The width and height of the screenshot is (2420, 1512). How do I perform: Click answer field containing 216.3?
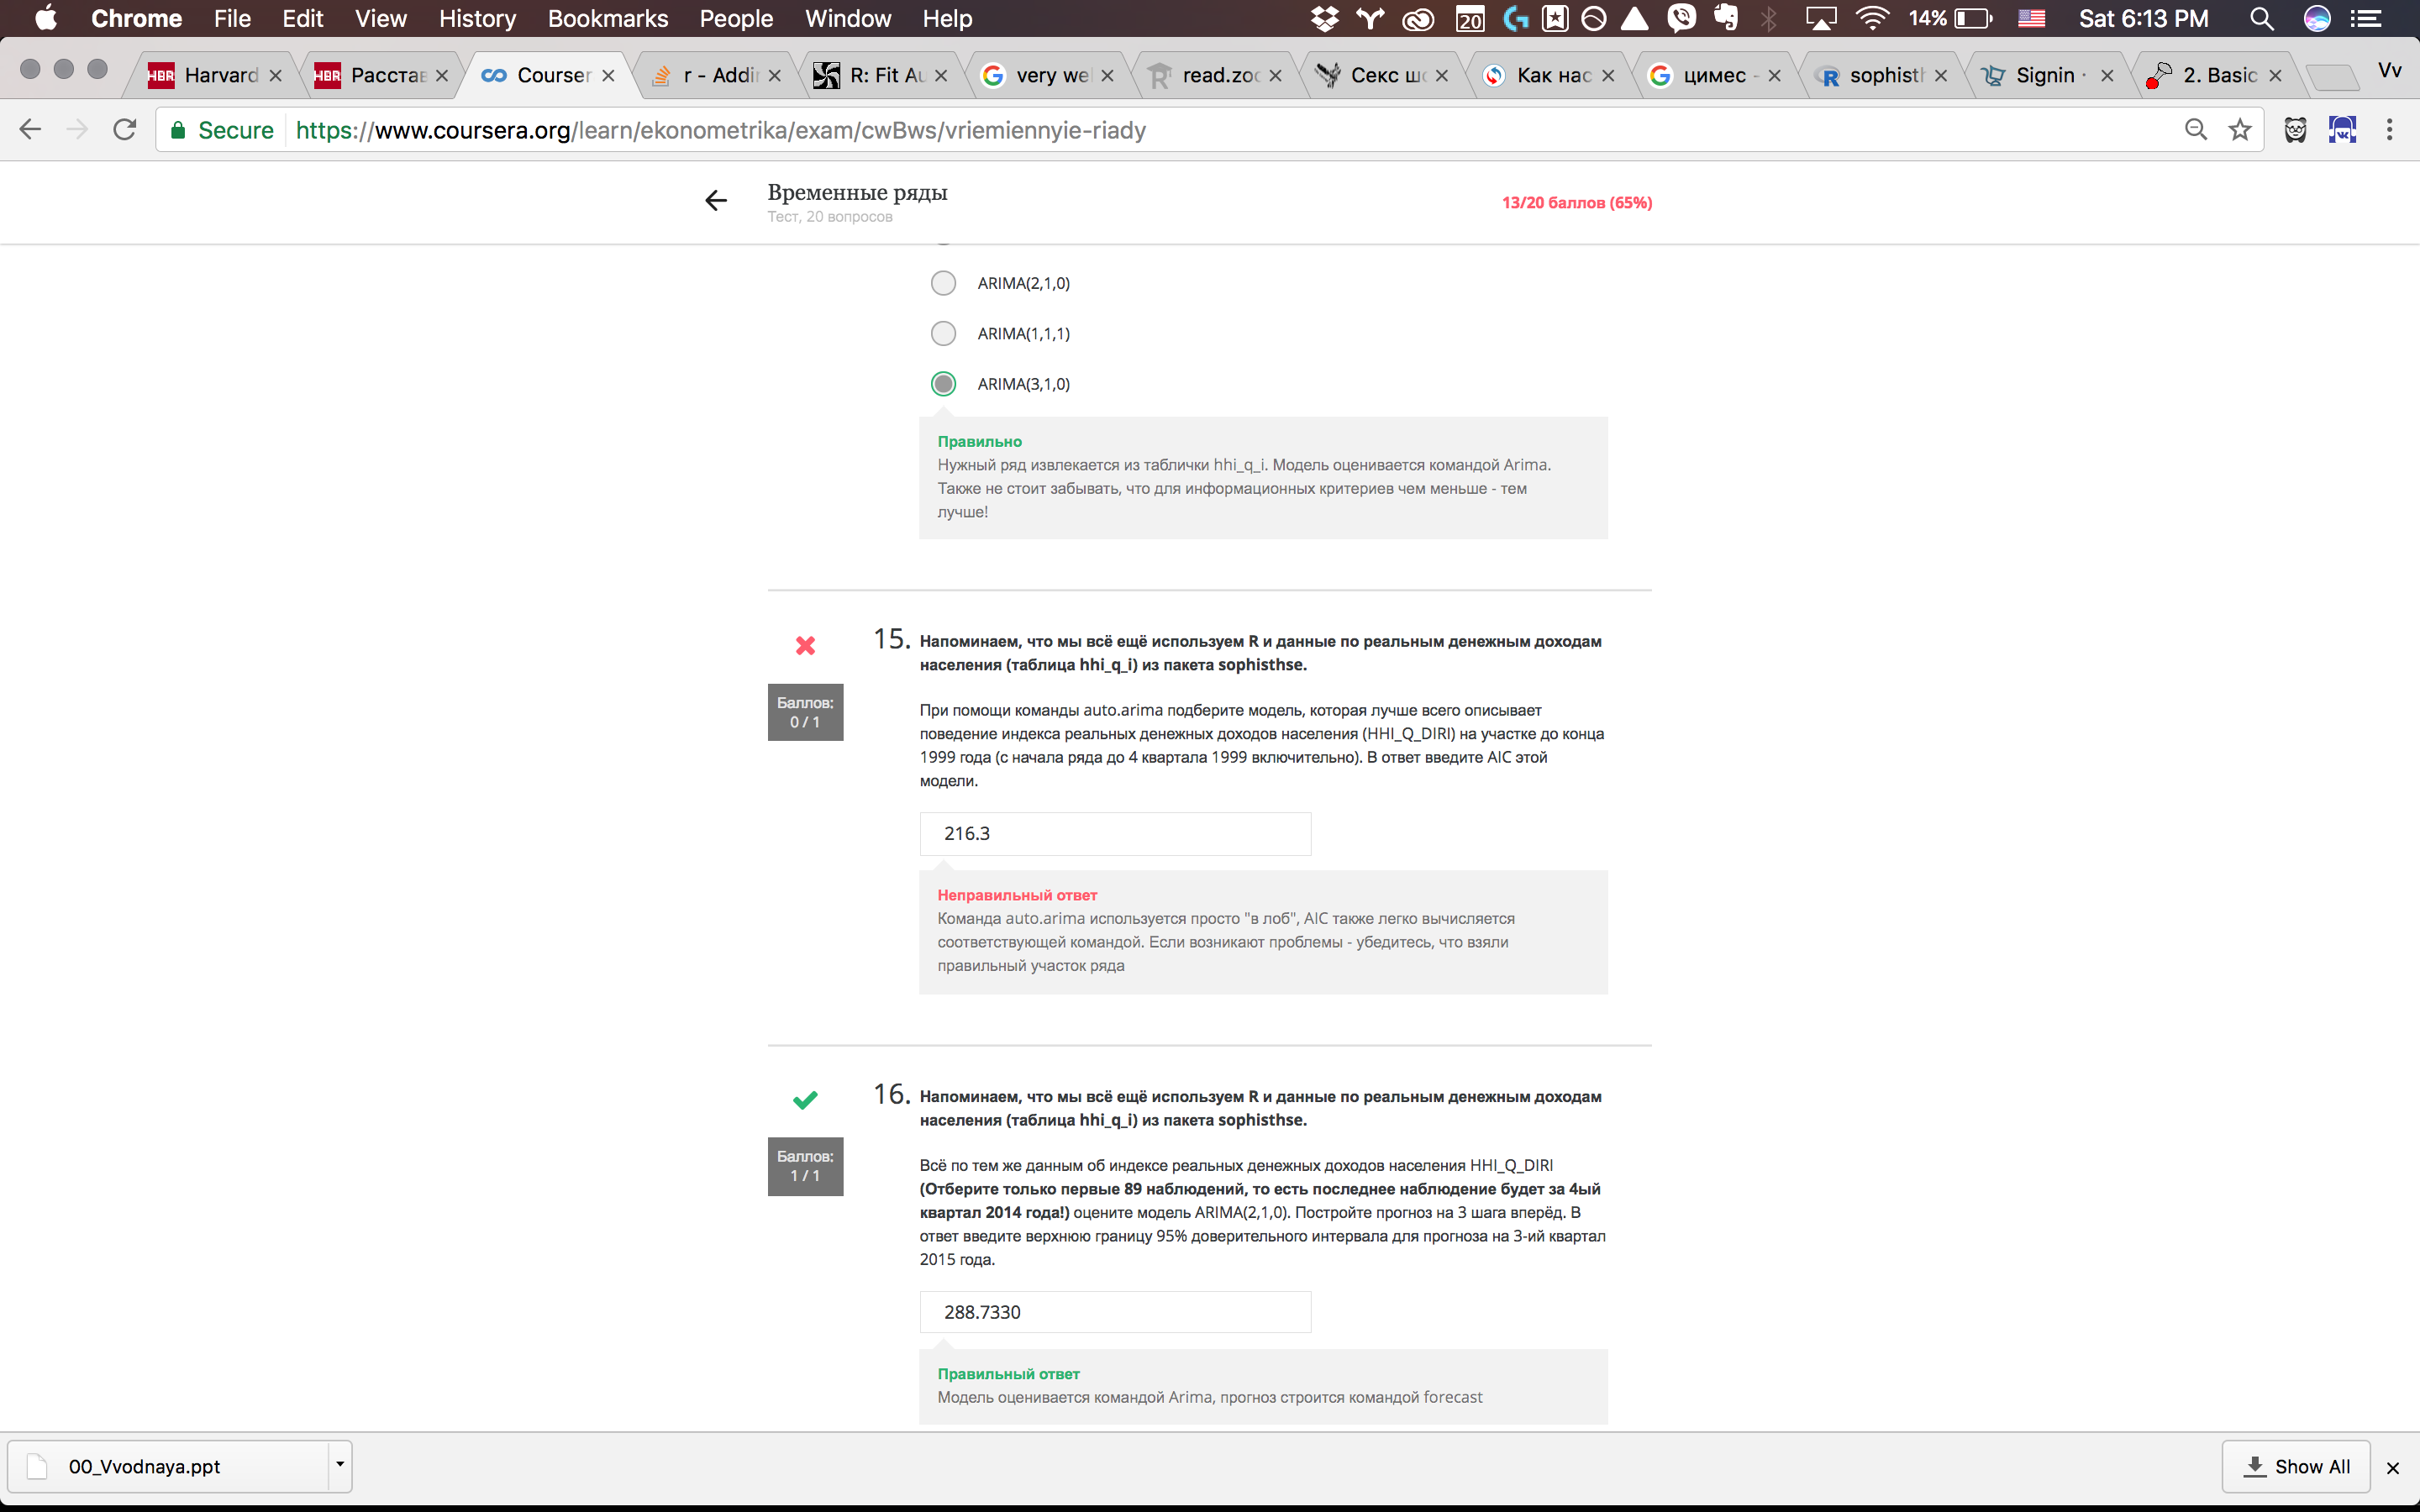(x=1114, y=834)
